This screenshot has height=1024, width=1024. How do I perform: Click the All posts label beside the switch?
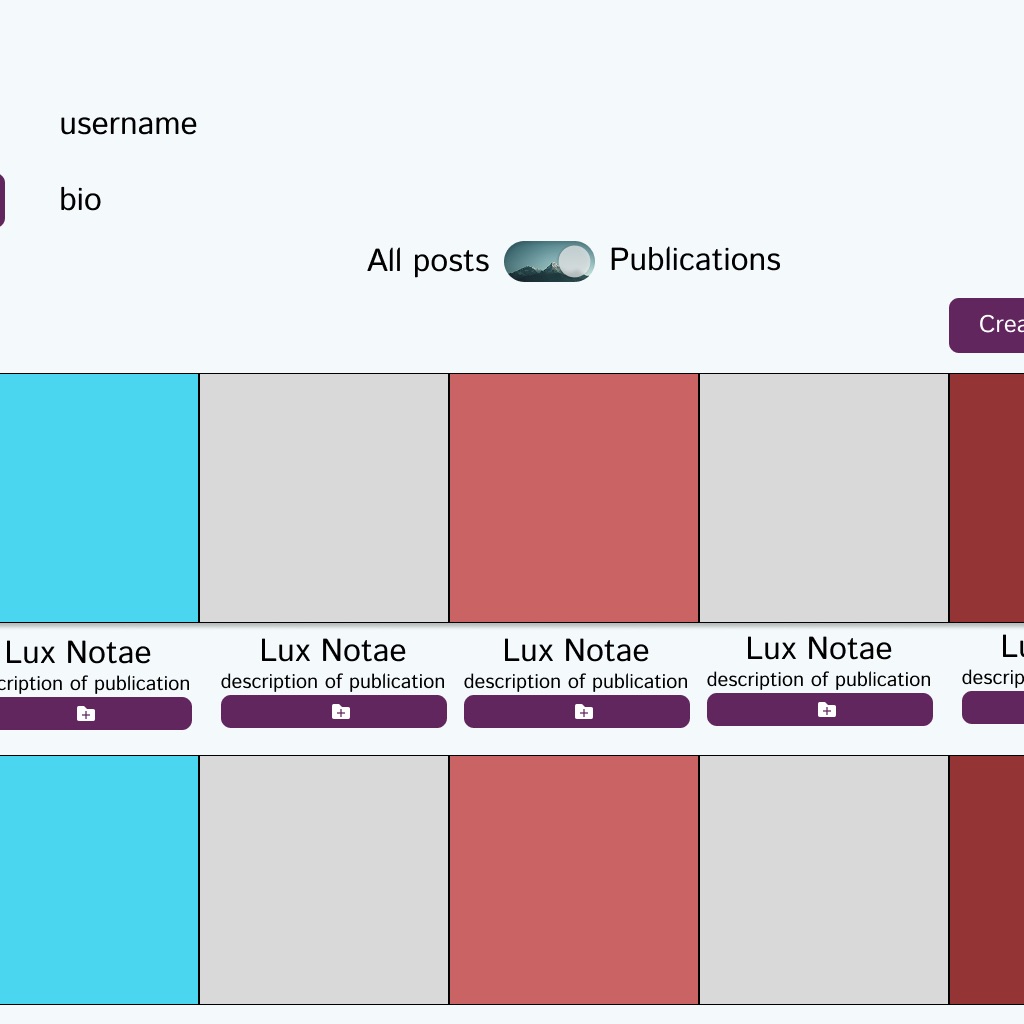coord(428,261)
